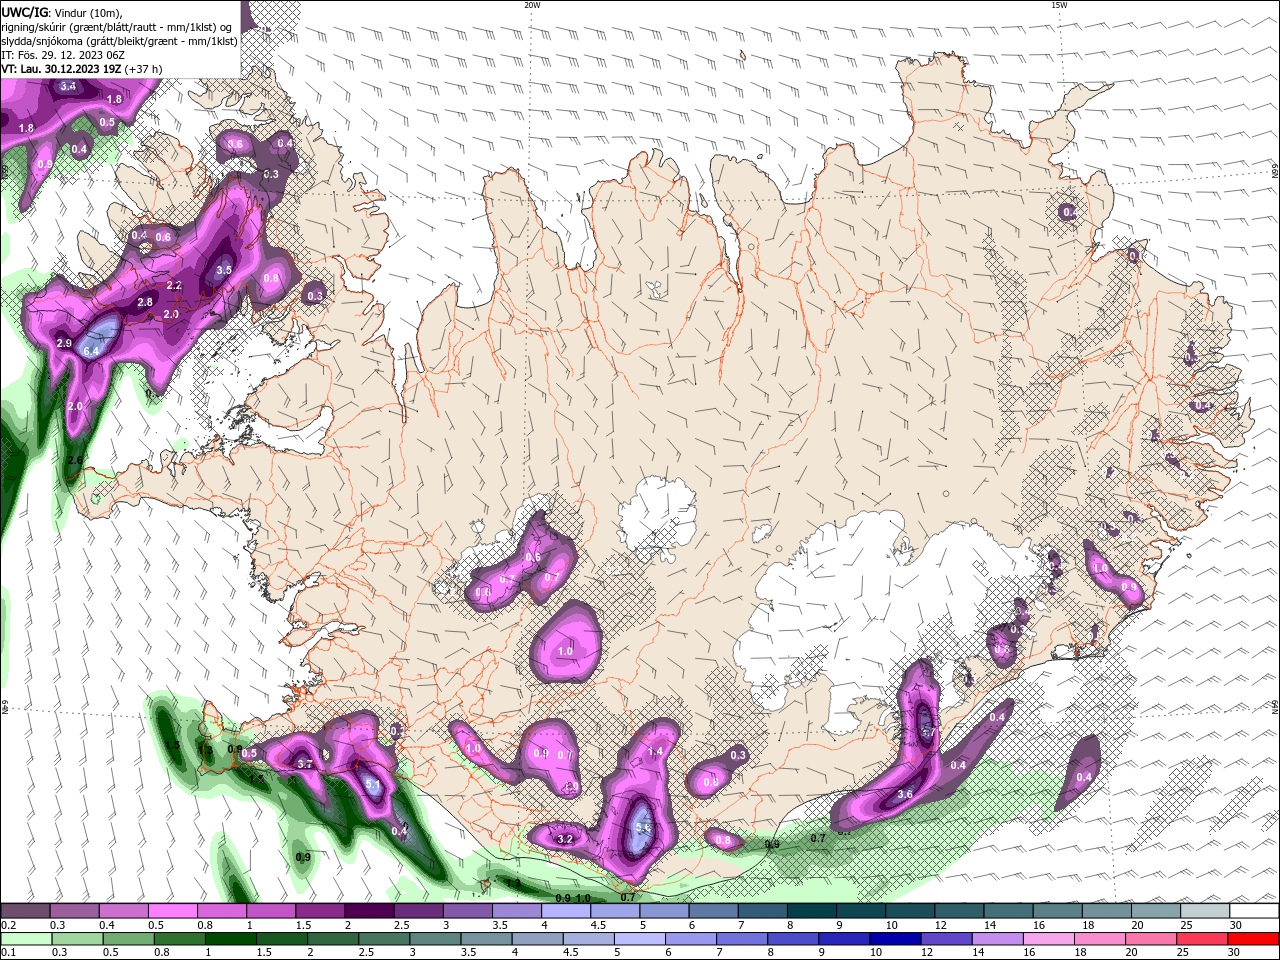The height and width of the screenshot is (960, 1280).
Task: Click the 3.4 precipitation value
Action: pyautogui.click(x=67, y=87)
